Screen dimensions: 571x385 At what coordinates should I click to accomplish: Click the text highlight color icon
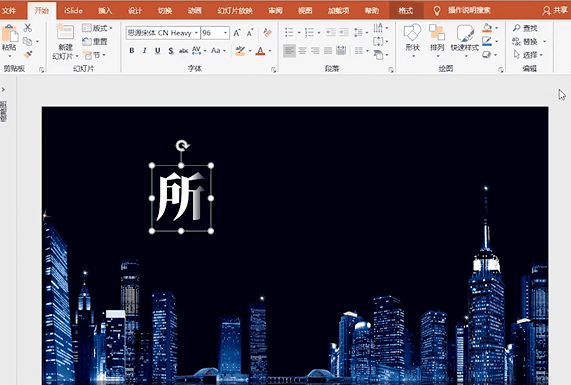240,51
